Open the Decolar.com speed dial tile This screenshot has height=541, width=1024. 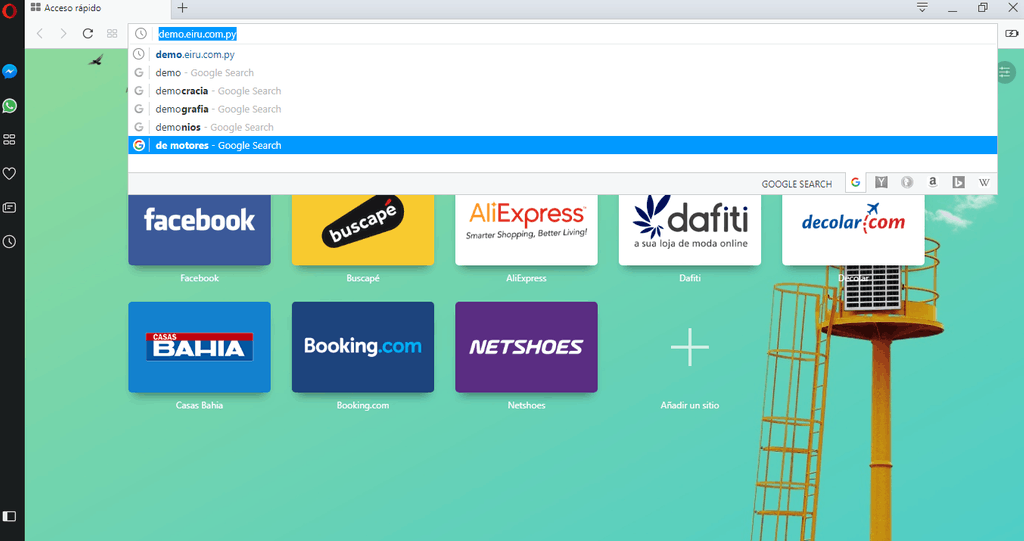(853, 229)
